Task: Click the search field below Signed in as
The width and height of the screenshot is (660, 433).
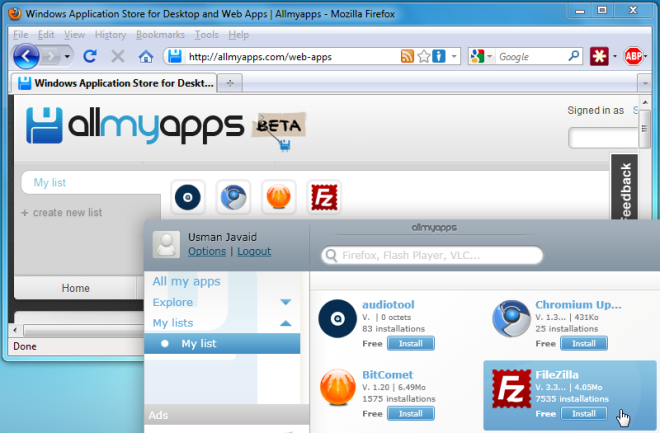Action: pyautogui.click(x=604, y=138)
